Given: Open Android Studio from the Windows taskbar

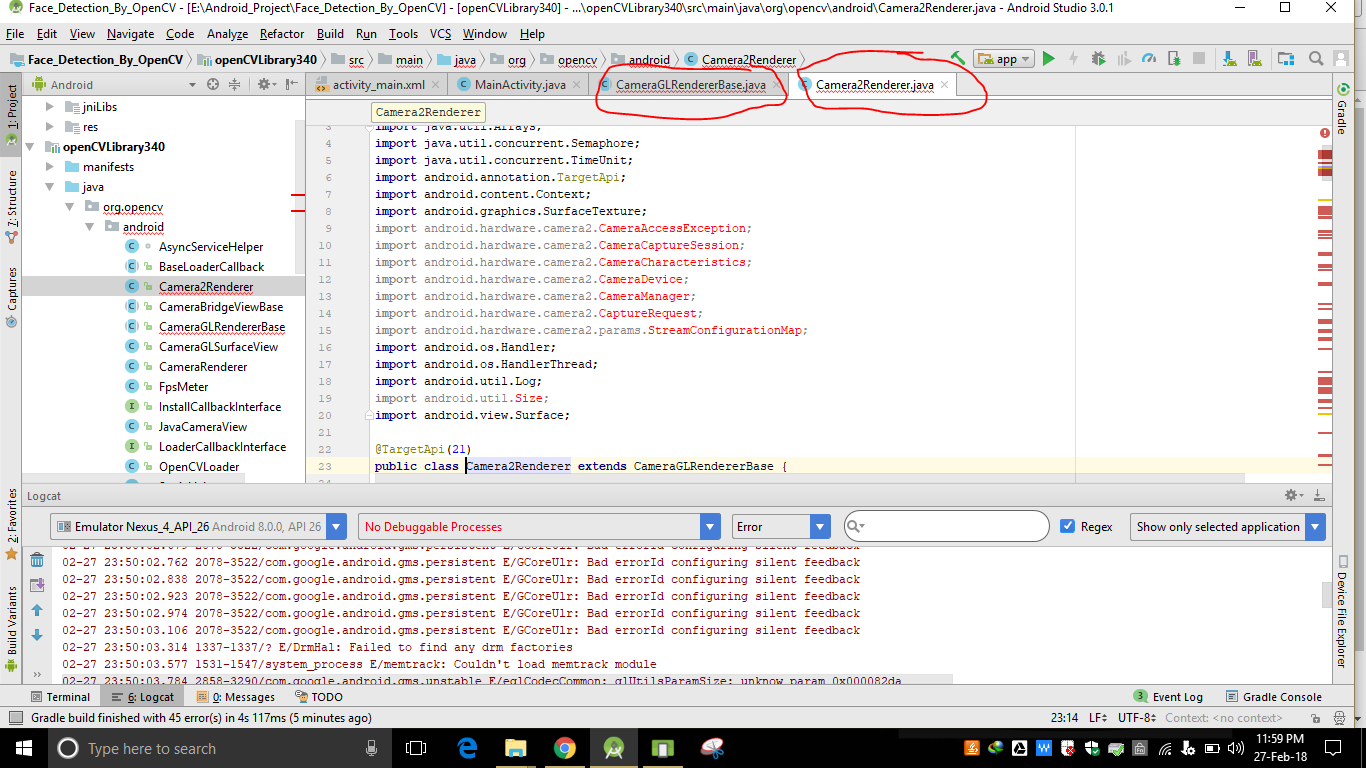Looking at the screenshot, I should [x=613, y=748].
